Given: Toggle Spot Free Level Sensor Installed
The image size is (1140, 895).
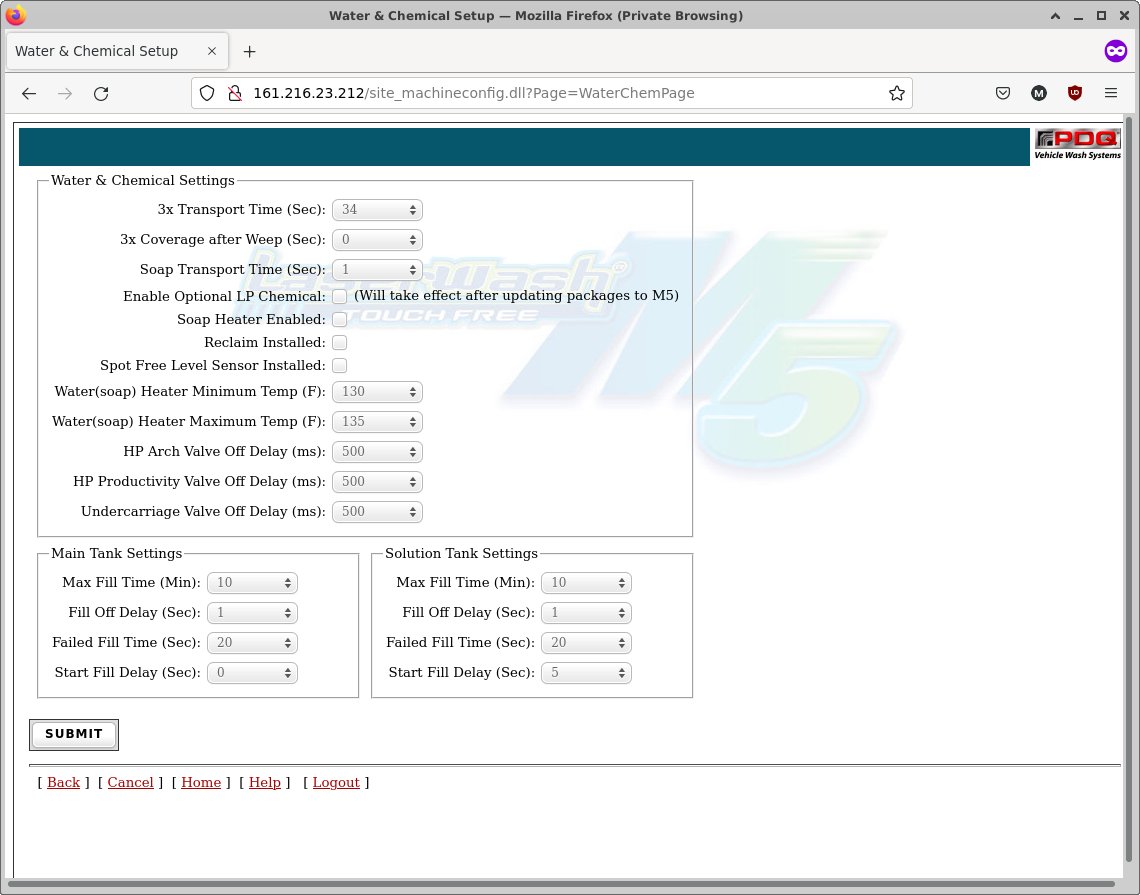Looking at the screenshot, I should point(340,366).
